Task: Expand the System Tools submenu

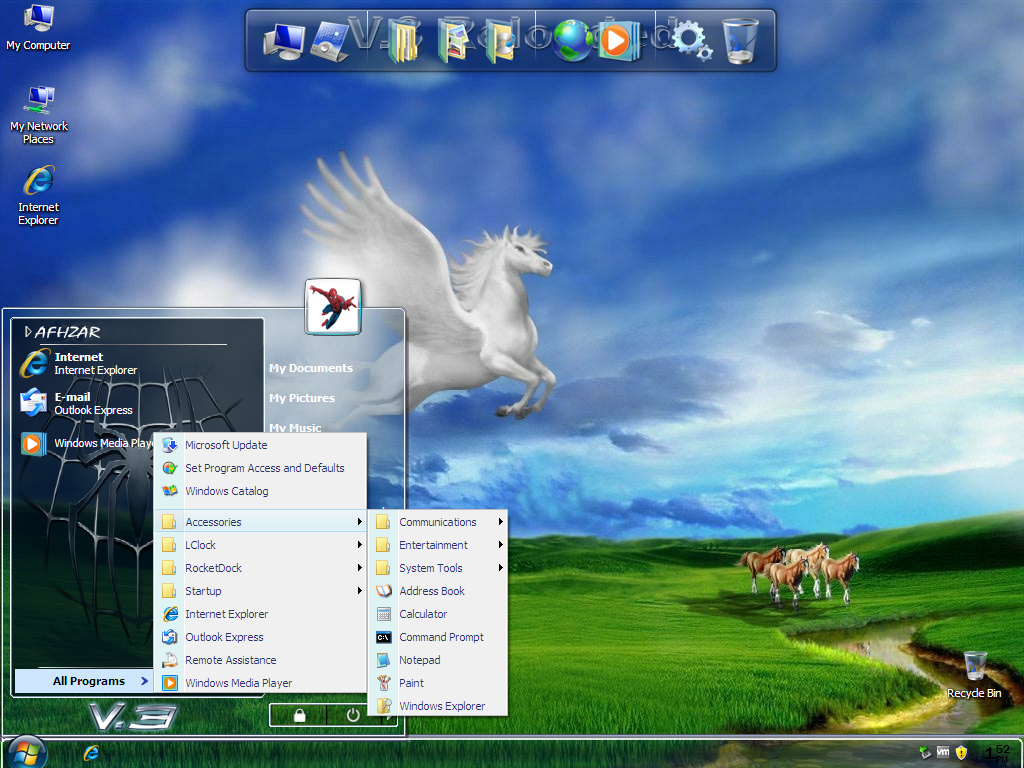Action: (438, 568)
